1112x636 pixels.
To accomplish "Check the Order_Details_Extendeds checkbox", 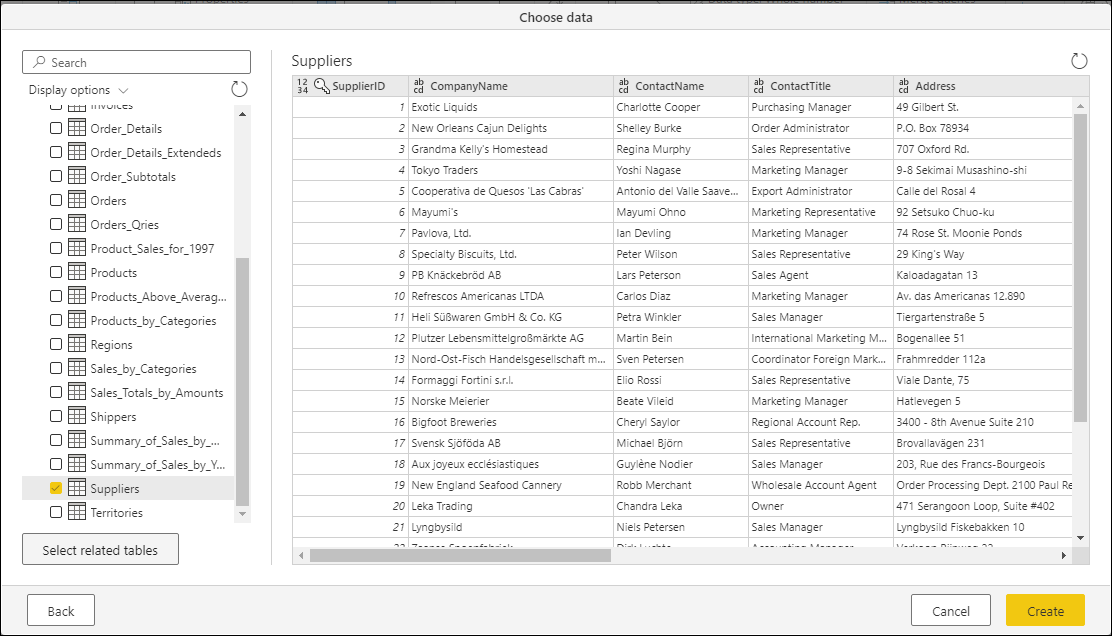I will pos(56,152).
